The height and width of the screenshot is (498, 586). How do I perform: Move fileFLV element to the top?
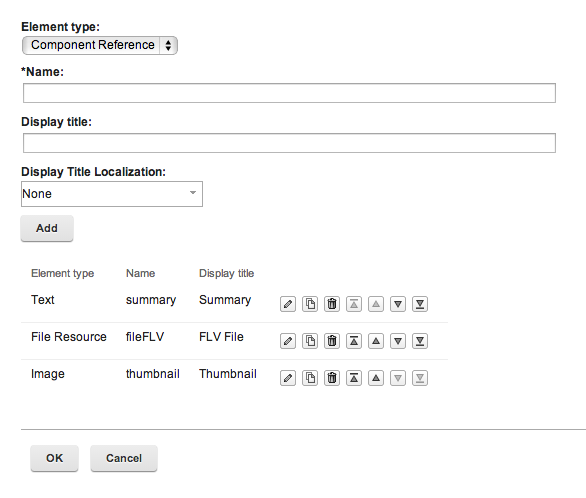(354, 341)
